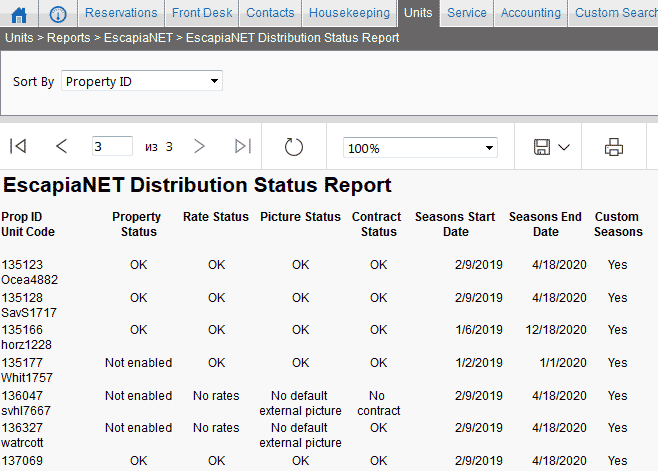Switch to the Contacts tab

[x=270, y=13]
